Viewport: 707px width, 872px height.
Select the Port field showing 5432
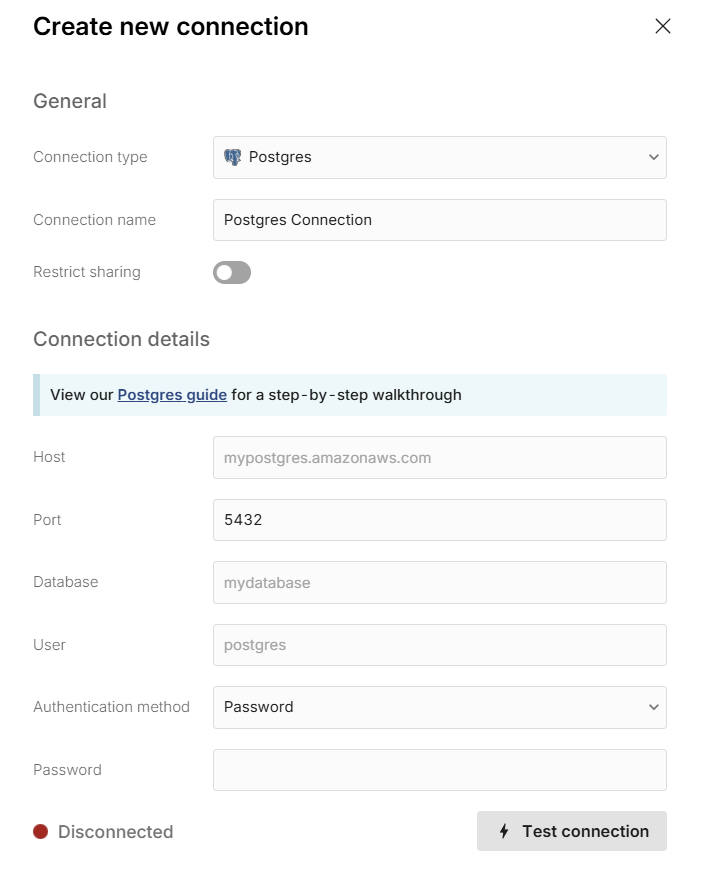pos(440,520)
